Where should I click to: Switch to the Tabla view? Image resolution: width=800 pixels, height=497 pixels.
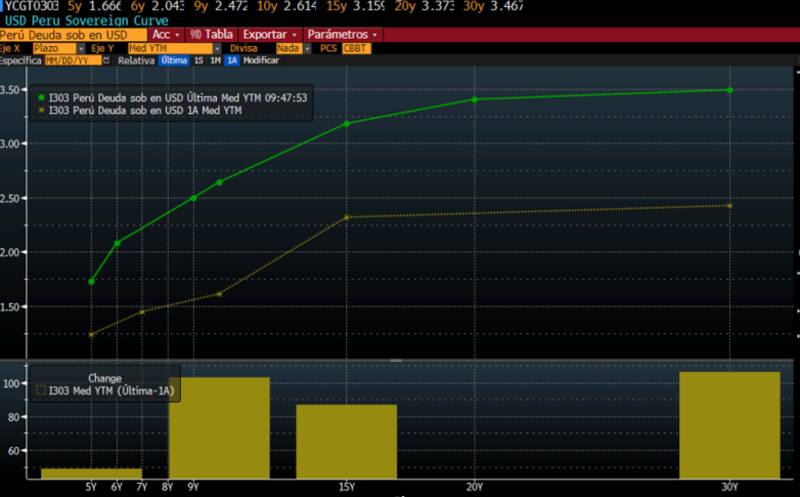[211, 34]
